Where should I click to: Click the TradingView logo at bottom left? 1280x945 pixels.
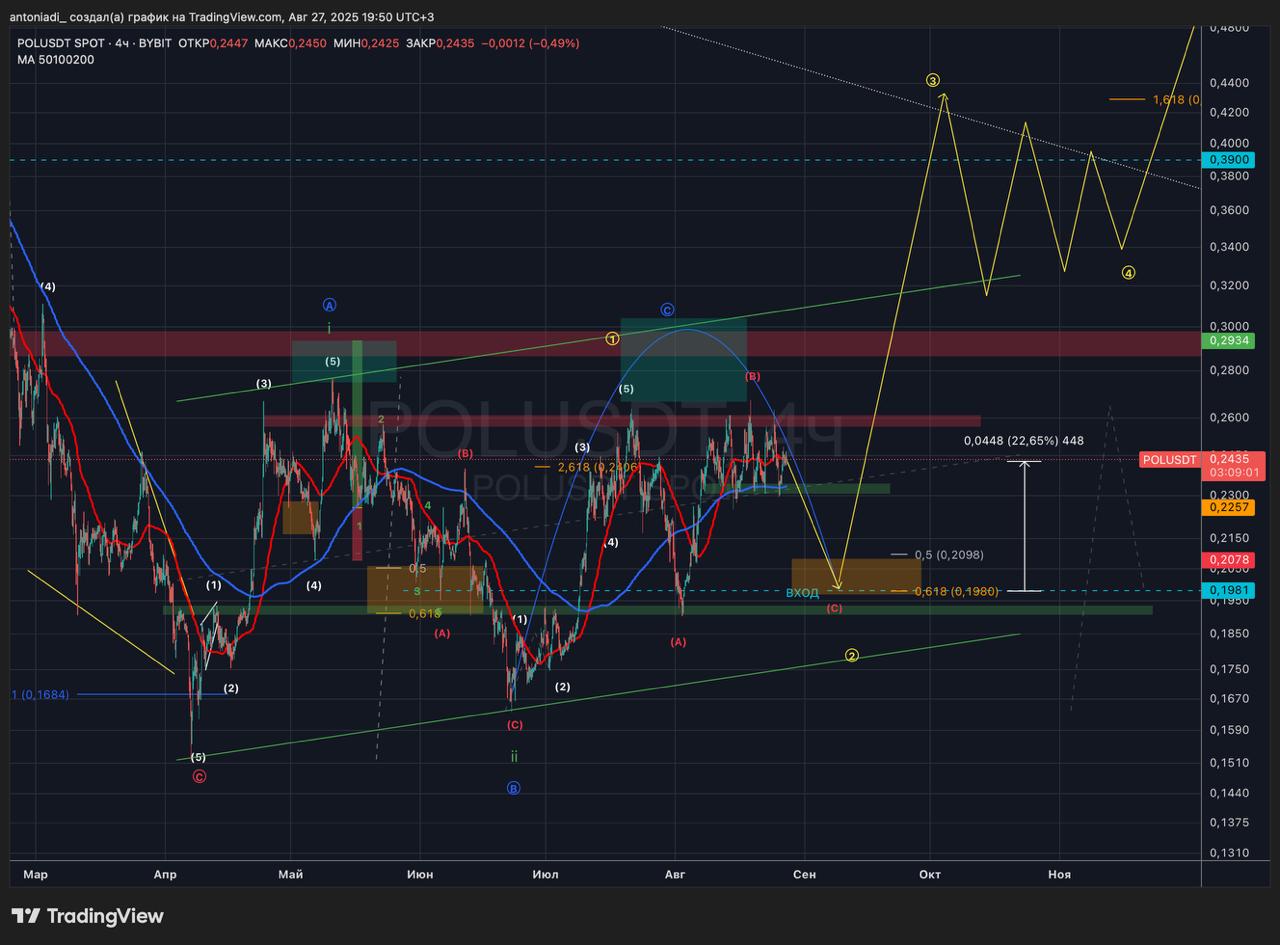(x=87, y=916)
